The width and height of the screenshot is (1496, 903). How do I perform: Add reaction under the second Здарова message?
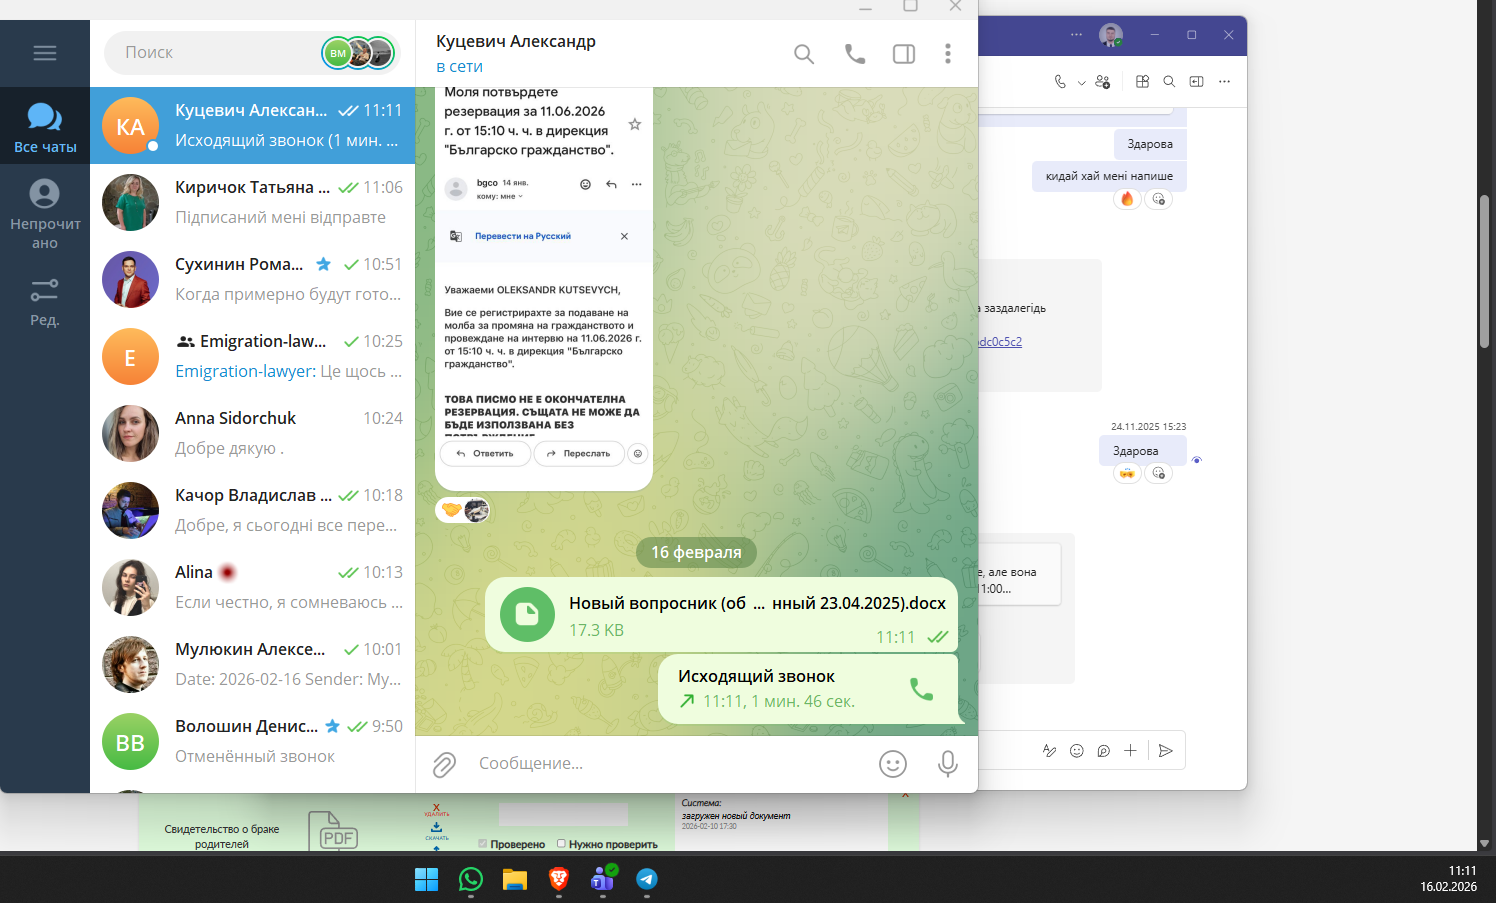pyautogui.click(x=1158, y=473)
